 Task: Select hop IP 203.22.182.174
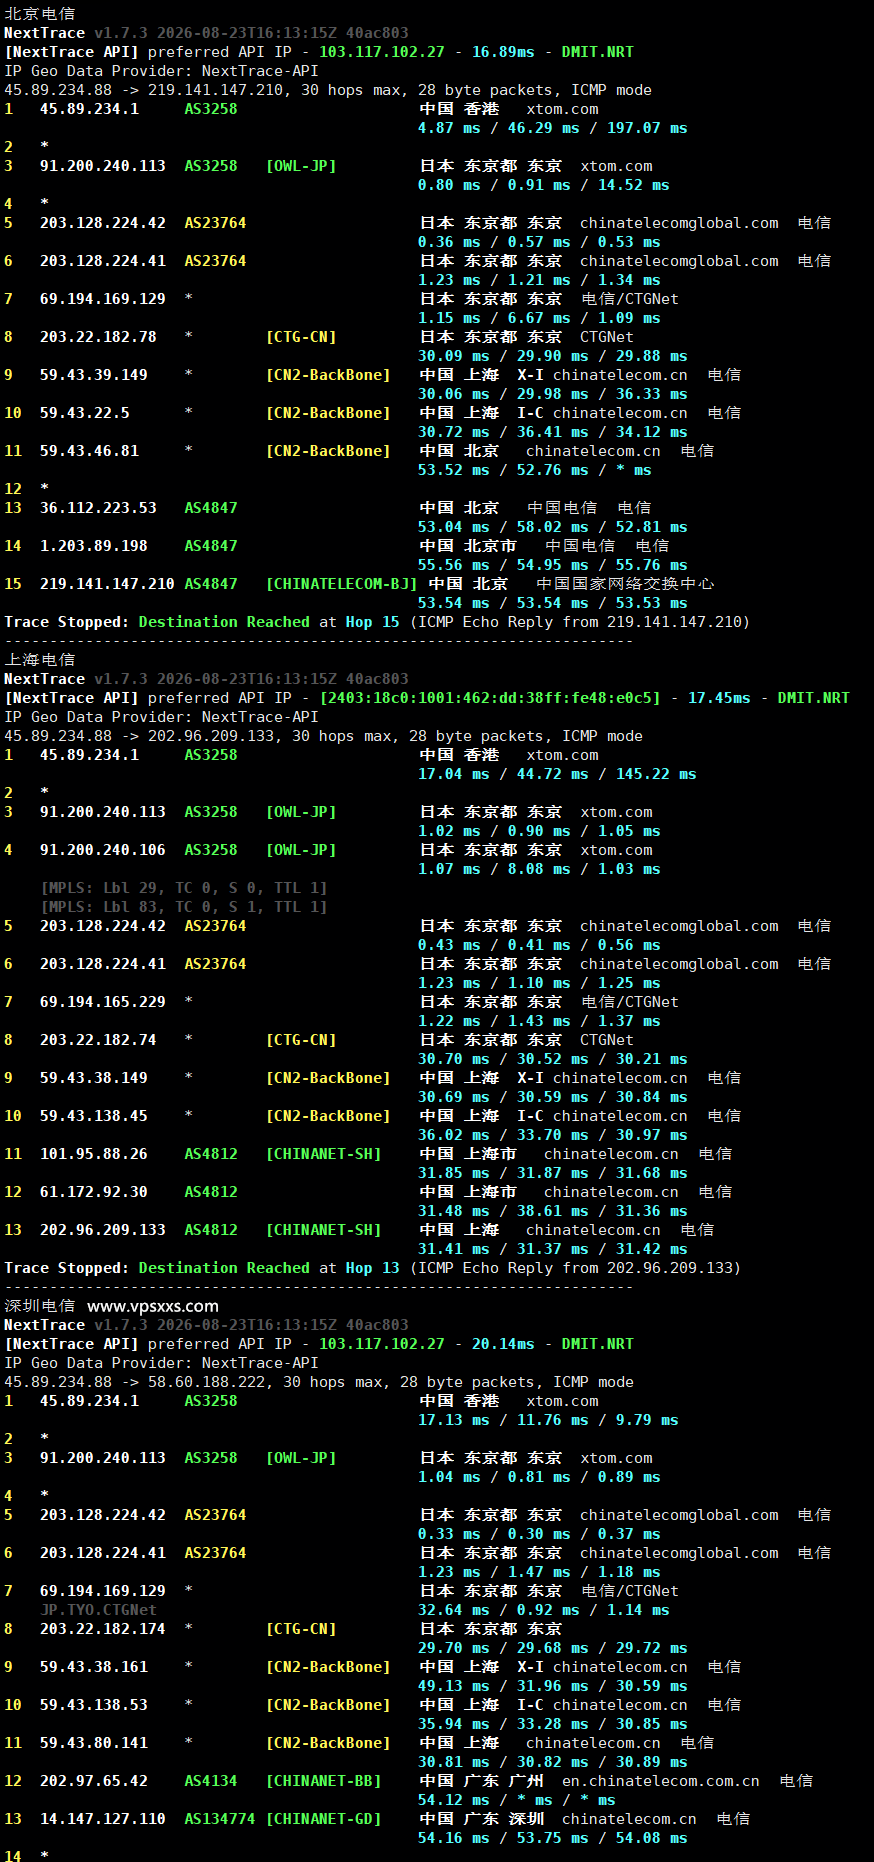coord(103,1629)
